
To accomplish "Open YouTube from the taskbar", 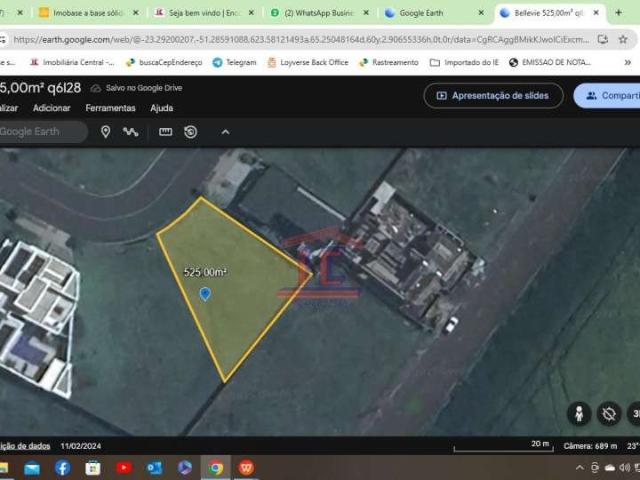I will pos(123,467).
